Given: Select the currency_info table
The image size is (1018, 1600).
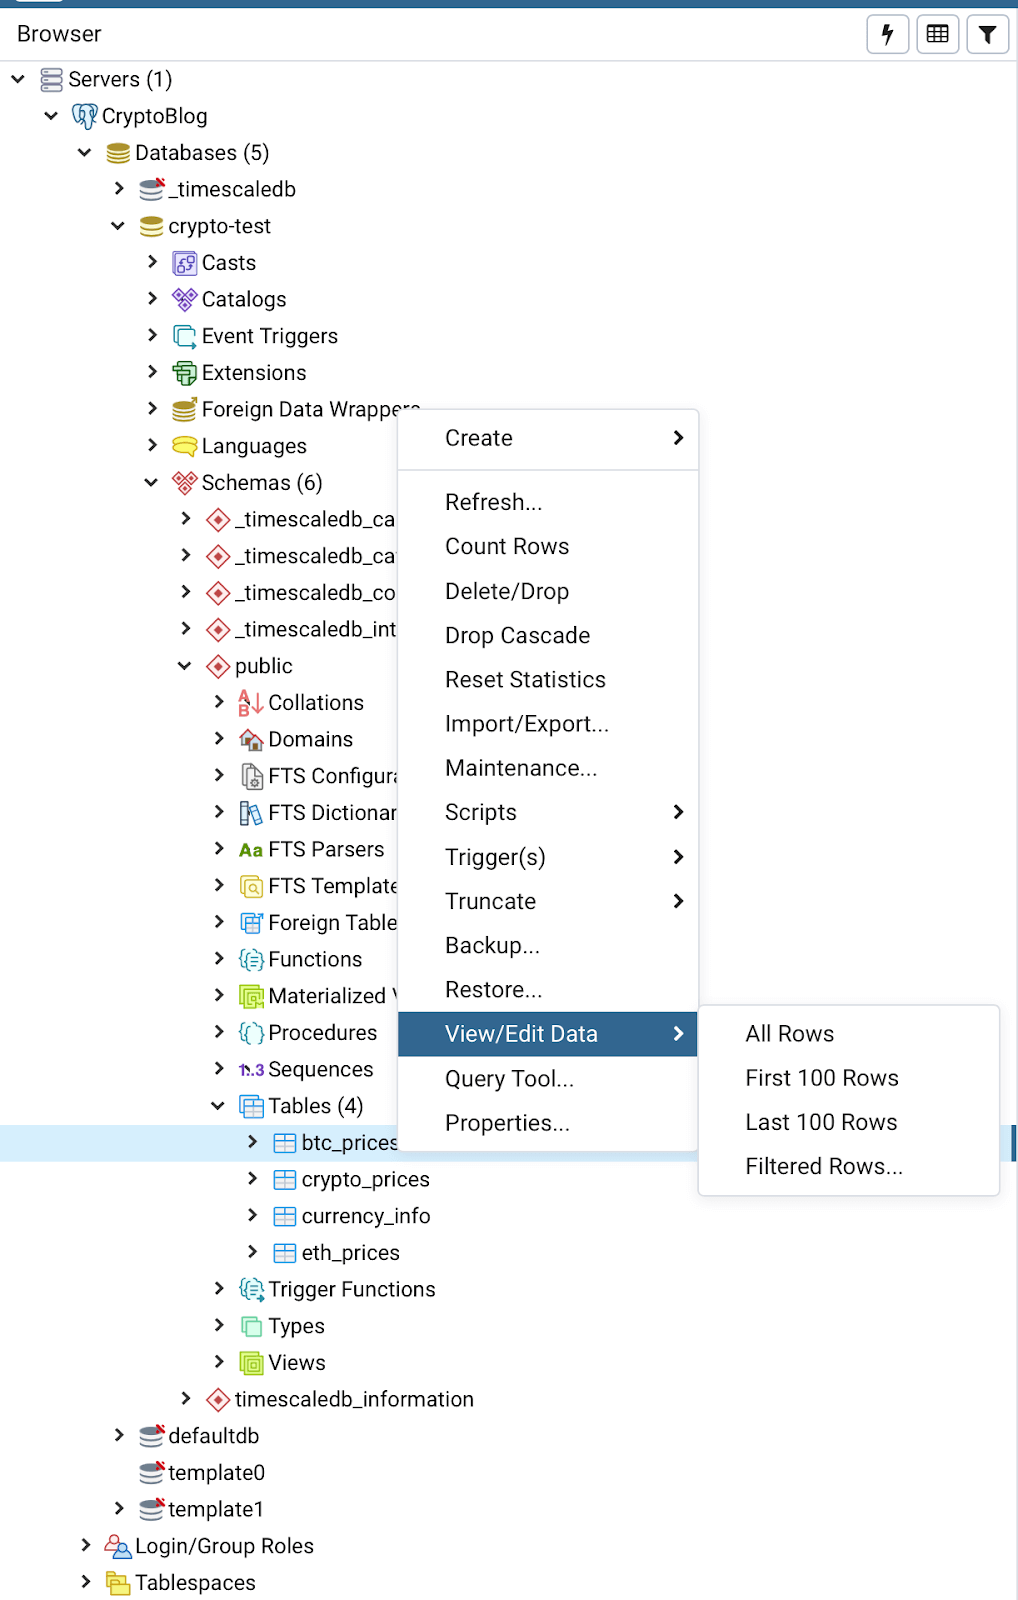Looking at the screenshot, I should [365, 1216].
